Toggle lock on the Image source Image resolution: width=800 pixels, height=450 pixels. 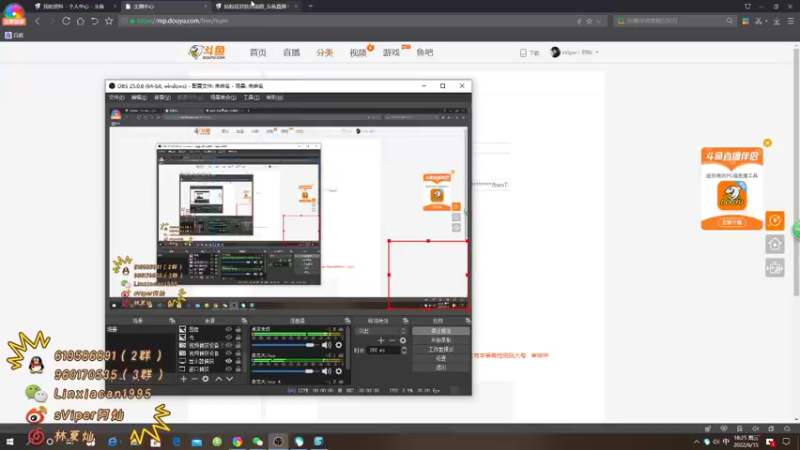pos(238,330)
